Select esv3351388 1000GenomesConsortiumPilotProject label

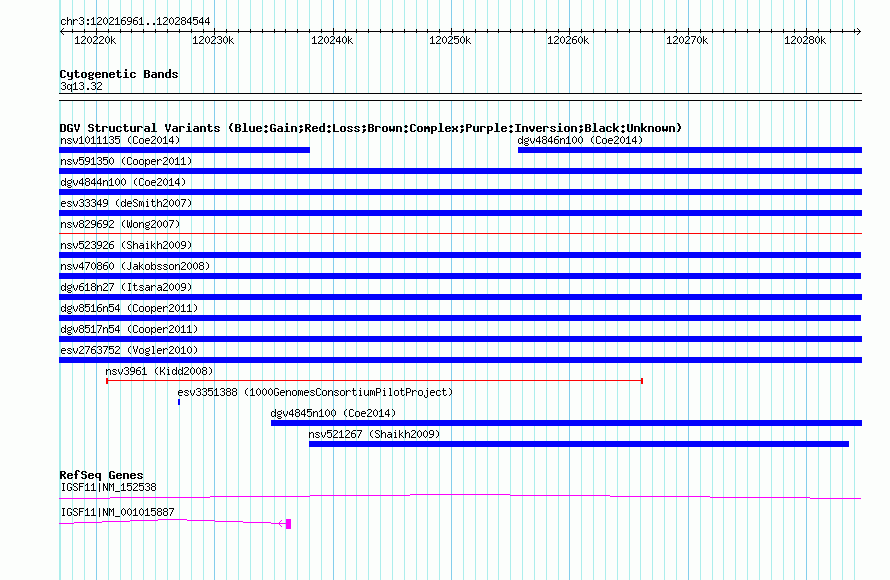coord(315,392)
